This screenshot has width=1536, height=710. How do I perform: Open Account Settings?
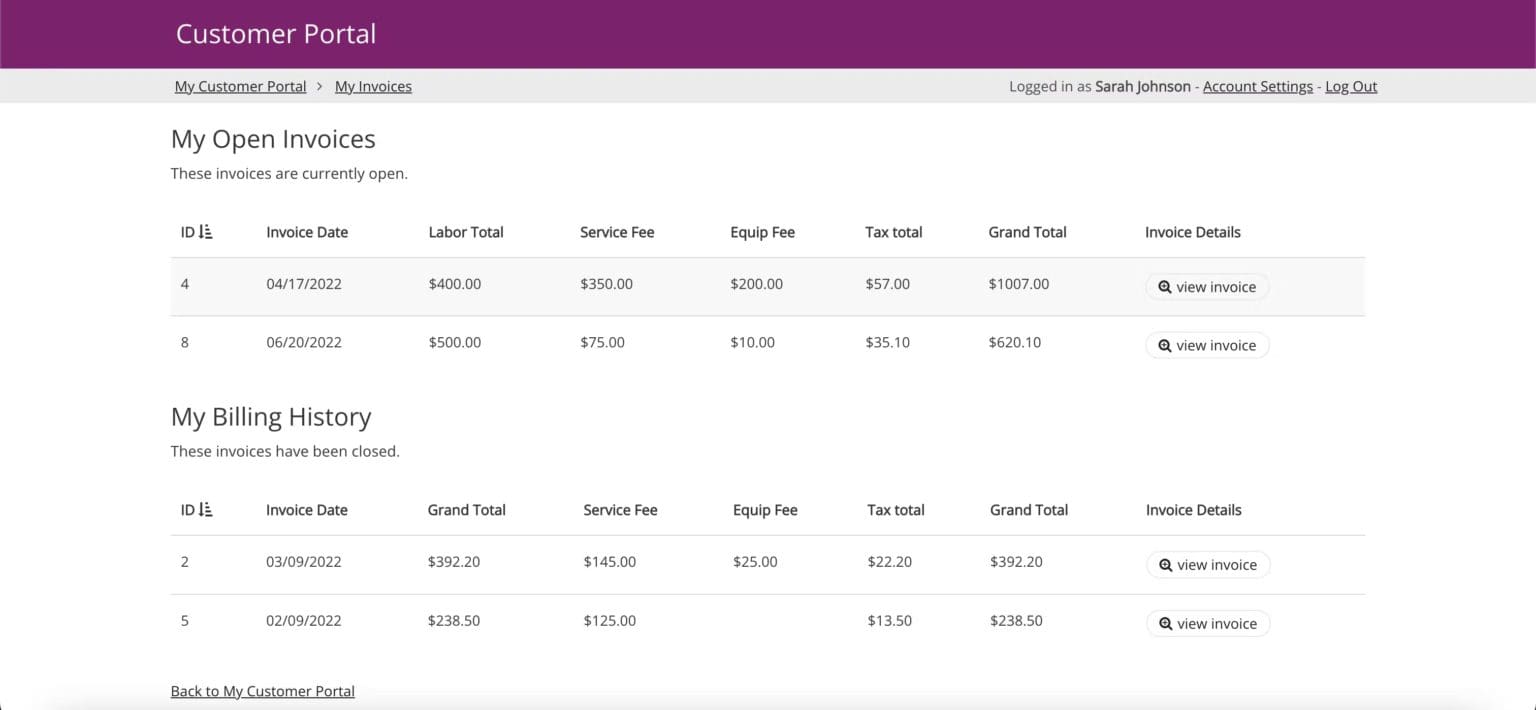[1257, 86]
